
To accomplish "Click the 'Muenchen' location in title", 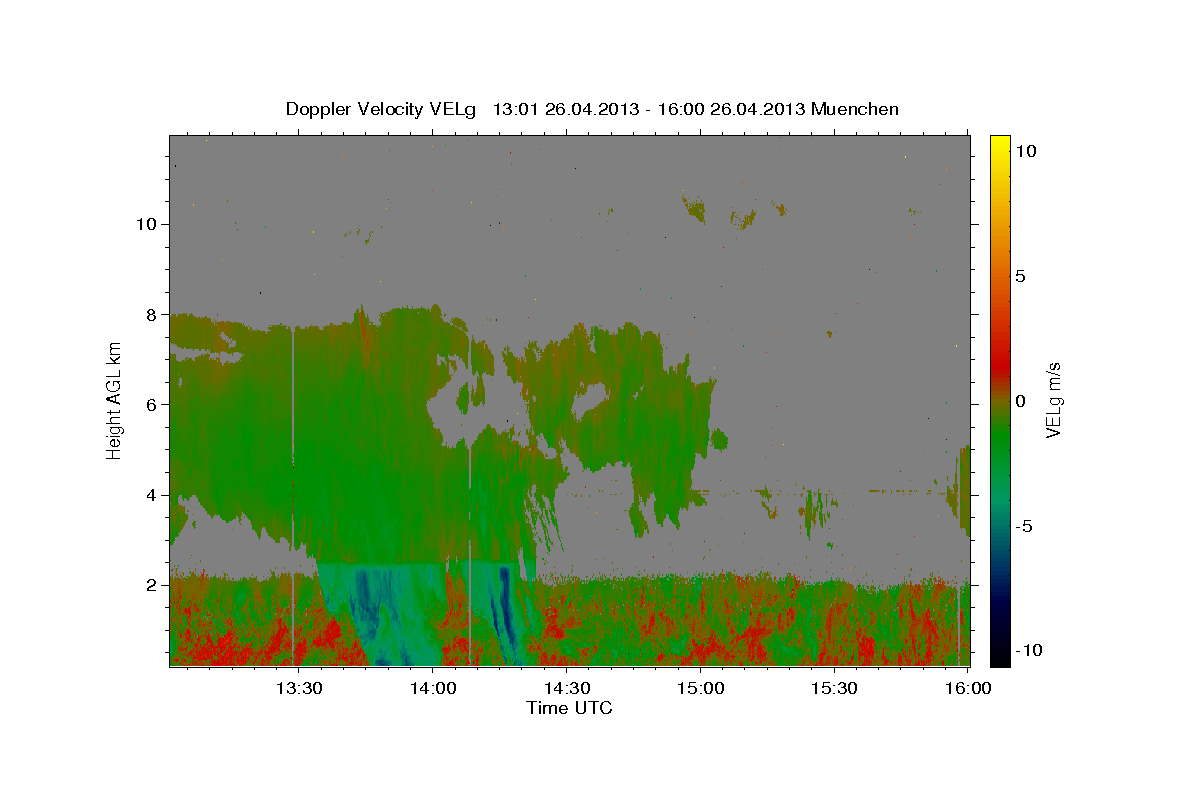I will click(x=855, y=109).
